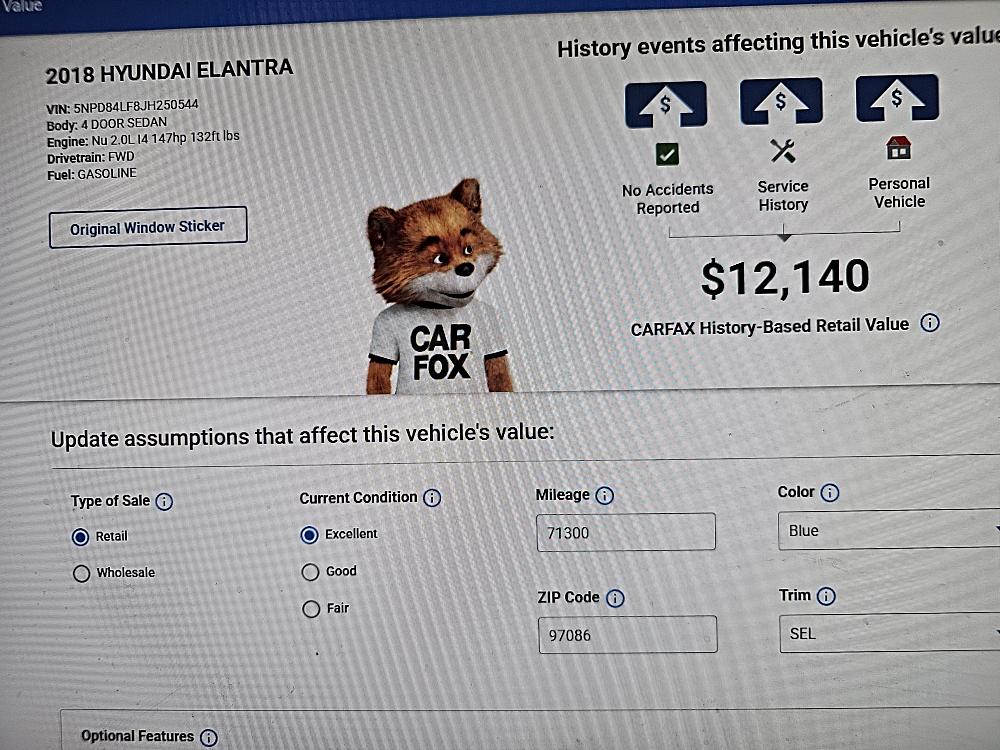Select the Retail sale type
The image size is (1000, 750).
[x=81, y=537]
